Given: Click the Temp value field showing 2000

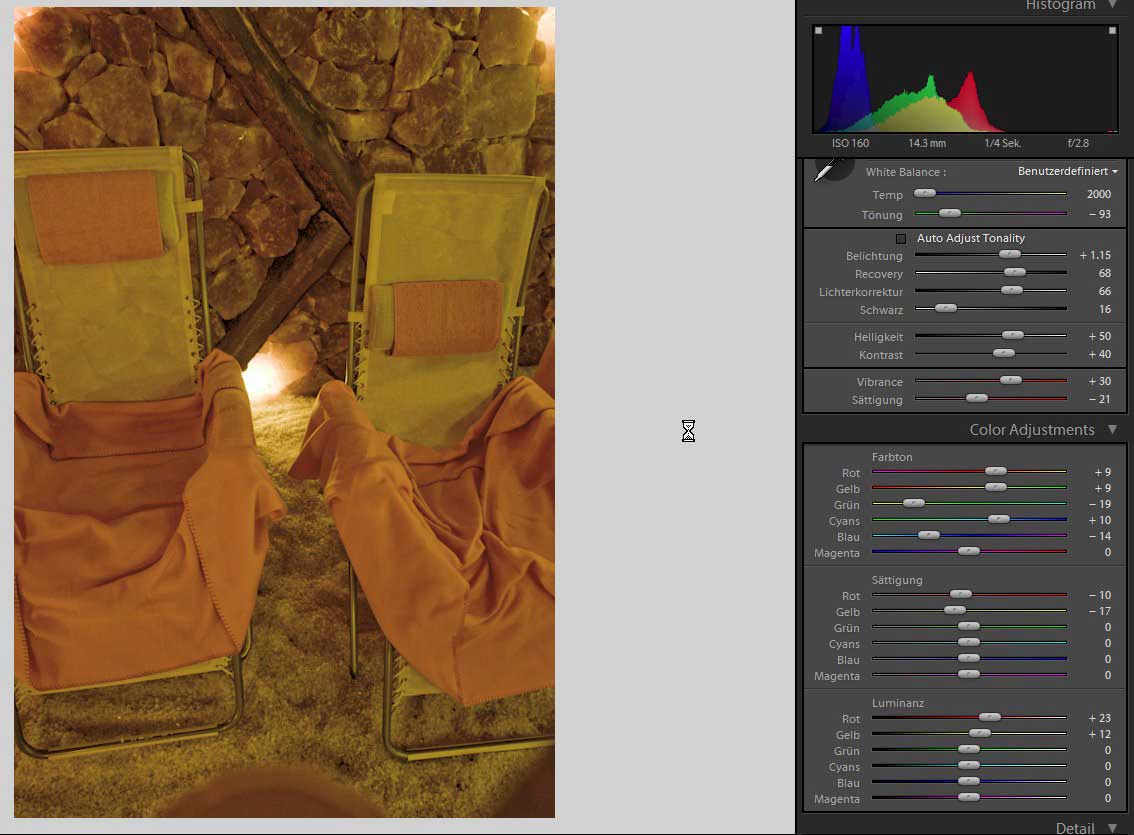Looking at the screenshot, I should [x=1098, y=195].
